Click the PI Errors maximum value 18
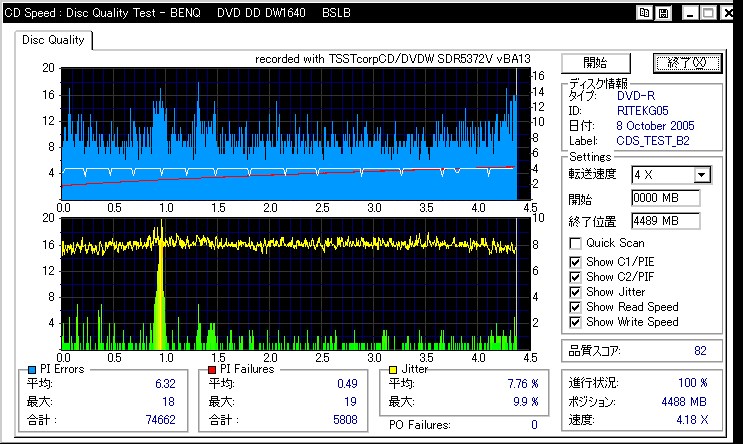The width and height of the screenshot is (743, 444). click(x=169, y=402)
